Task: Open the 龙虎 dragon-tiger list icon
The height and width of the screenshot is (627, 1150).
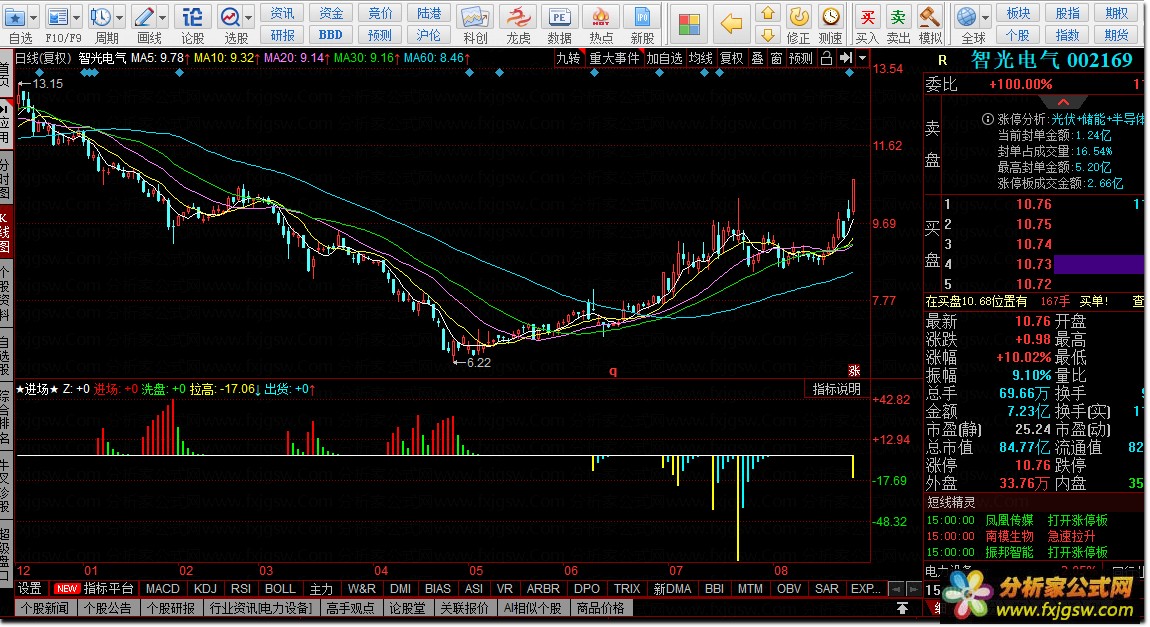Action: (x=519, y=16)
